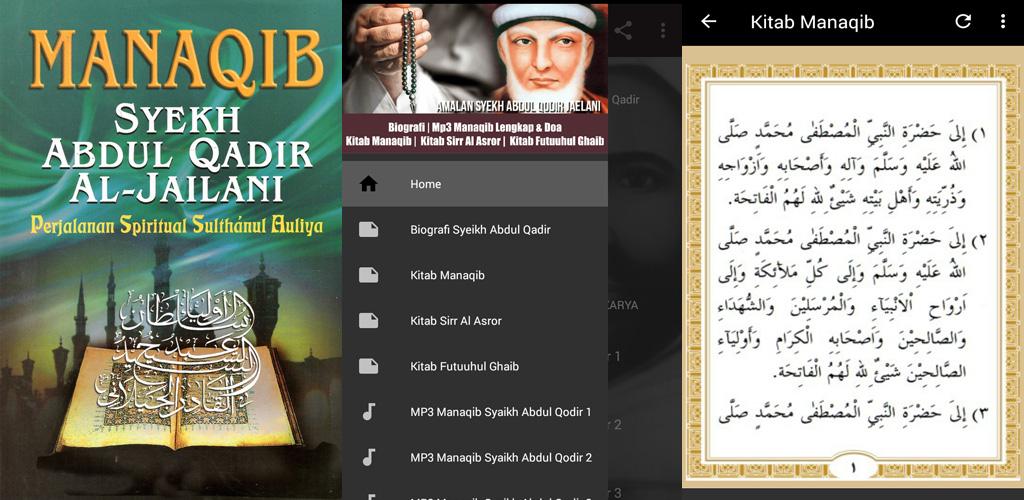The image size is (1024, 500).
Task: Open the Home menu entry
Action: [475, 184]
